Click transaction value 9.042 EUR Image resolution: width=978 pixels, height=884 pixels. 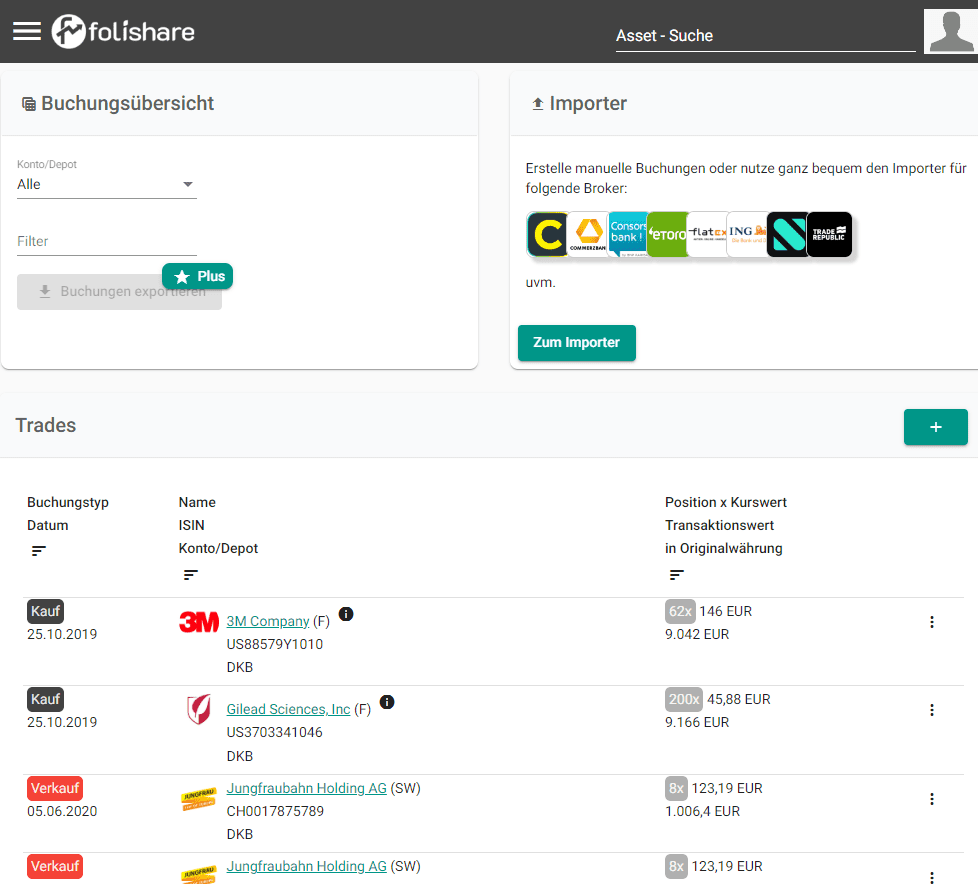coord(697,634)
